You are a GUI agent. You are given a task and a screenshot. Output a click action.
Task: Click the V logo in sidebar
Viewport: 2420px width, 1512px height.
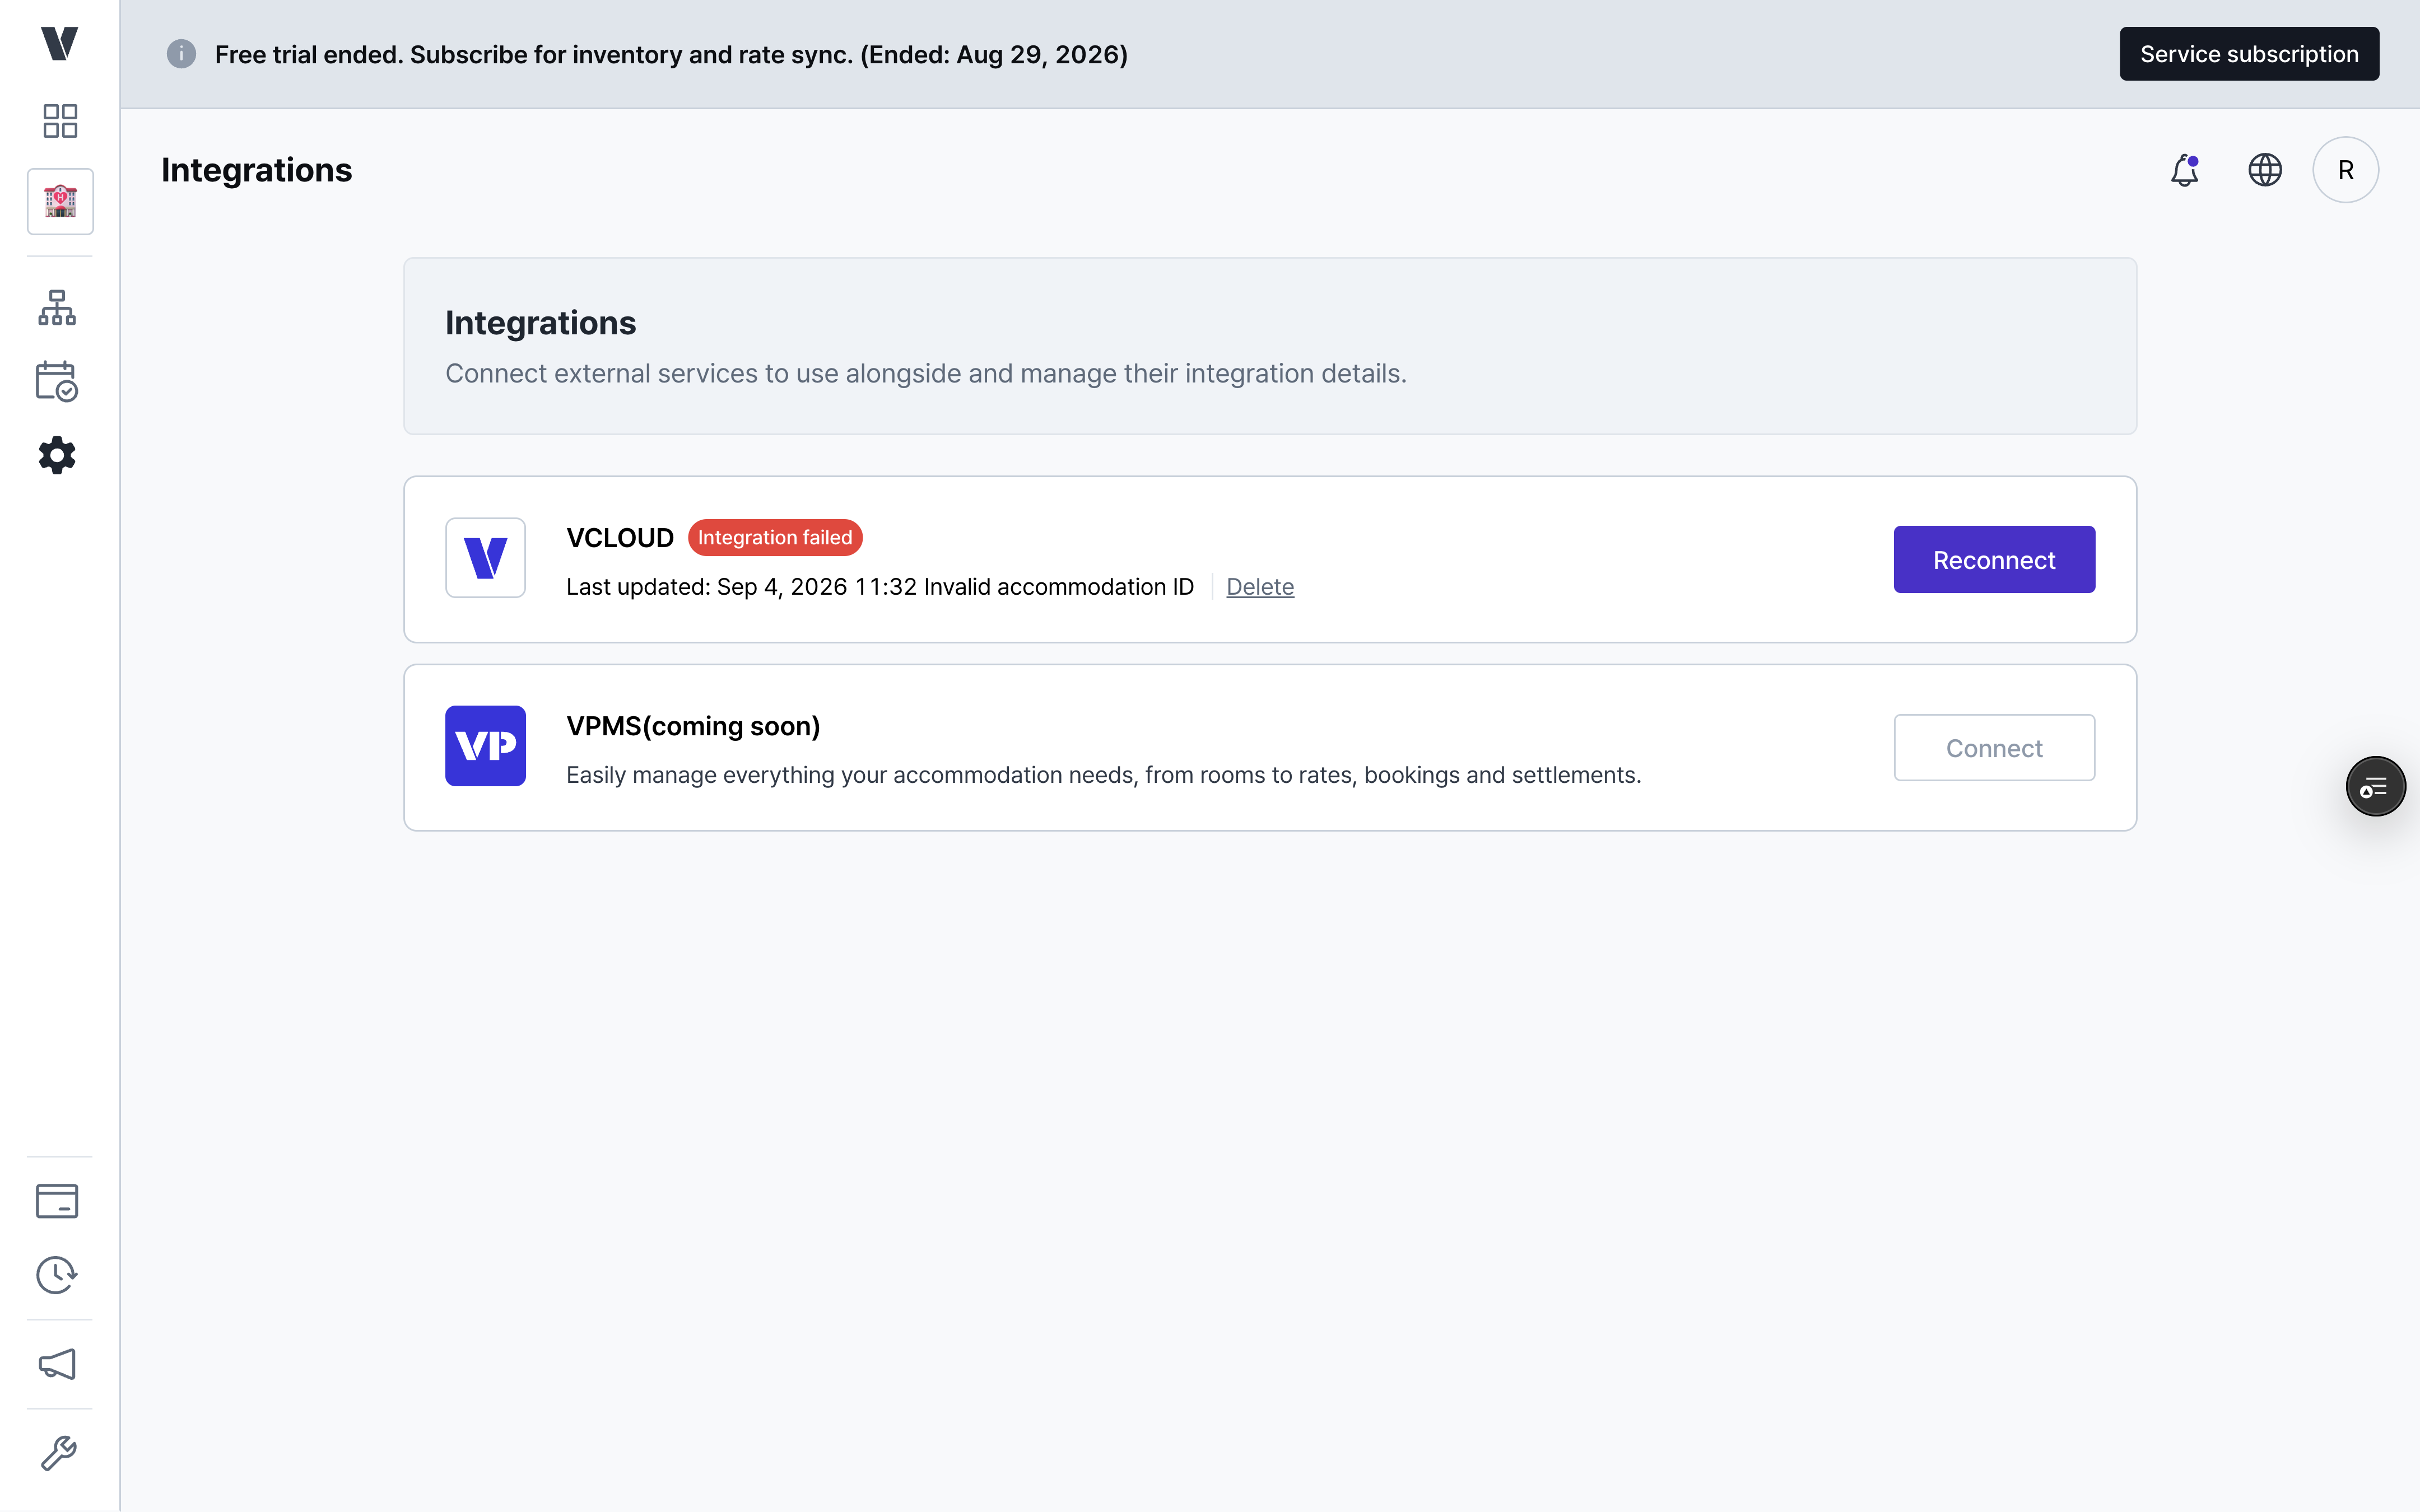[x=60, y=43]
